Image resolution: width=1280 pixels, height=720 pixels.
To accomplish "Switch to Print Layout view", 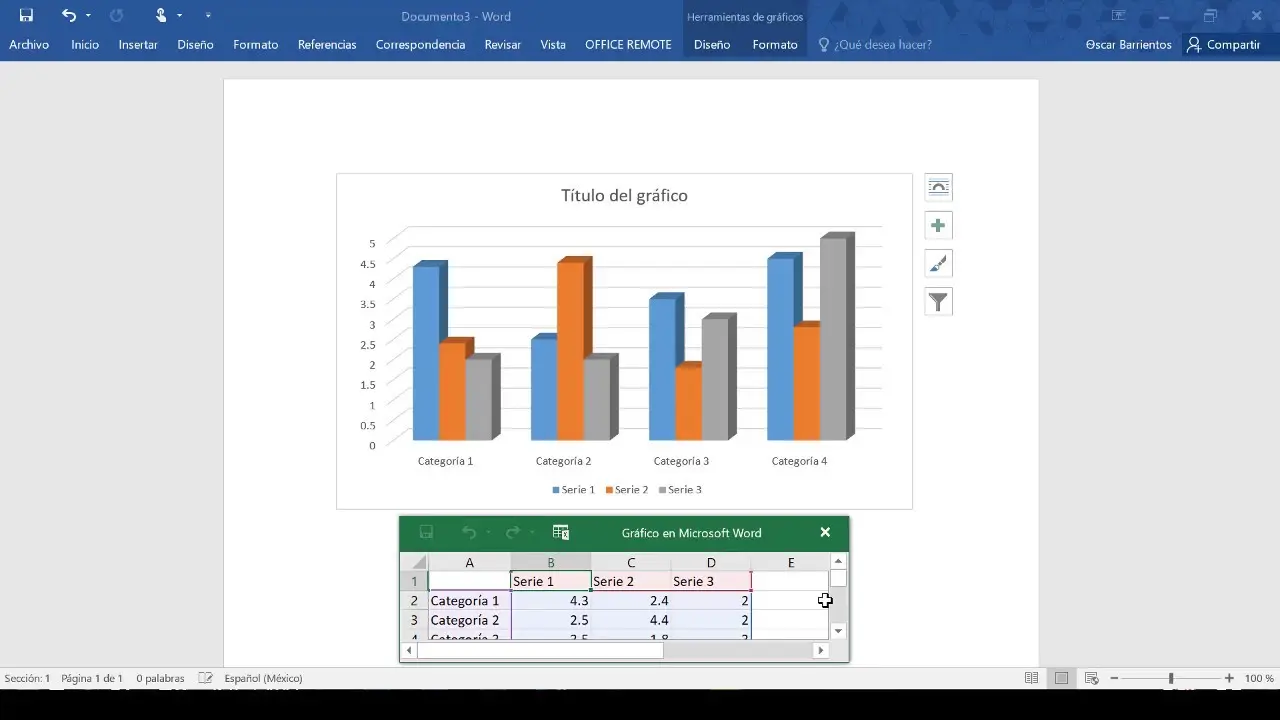I will click(x=1061, y=678).
